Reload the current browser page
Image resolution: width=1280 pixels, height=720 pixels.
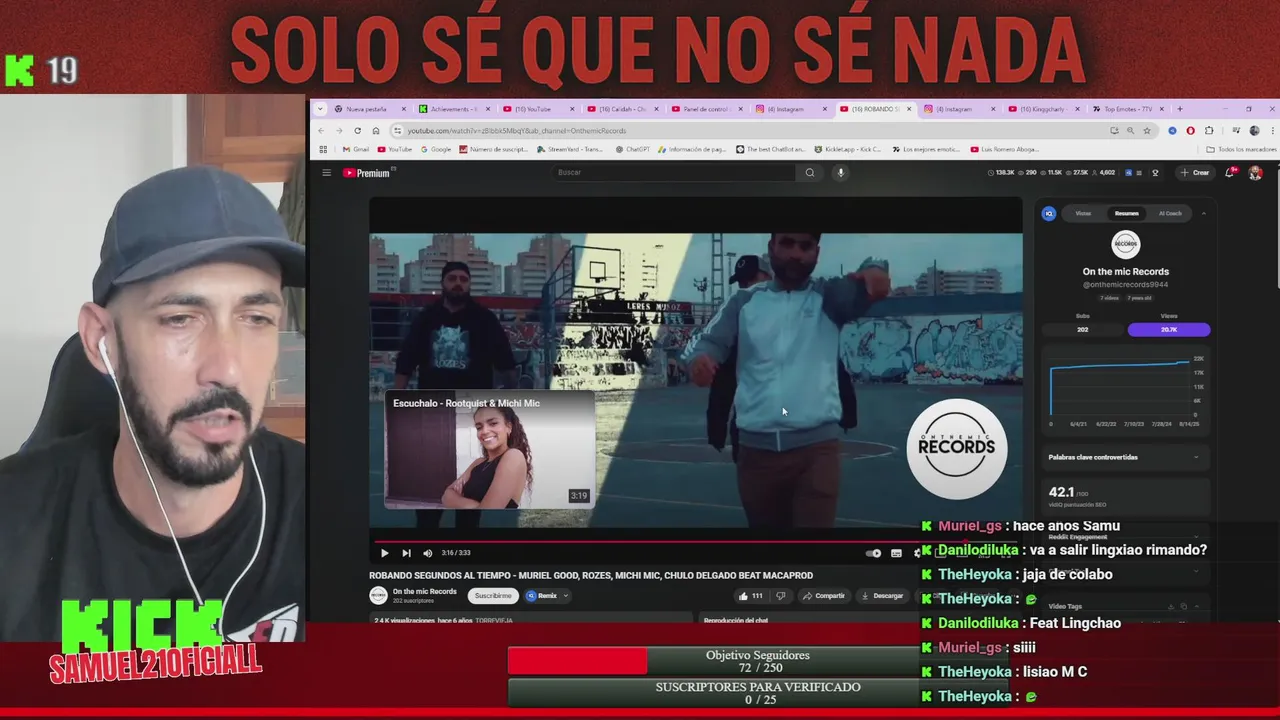357,131
